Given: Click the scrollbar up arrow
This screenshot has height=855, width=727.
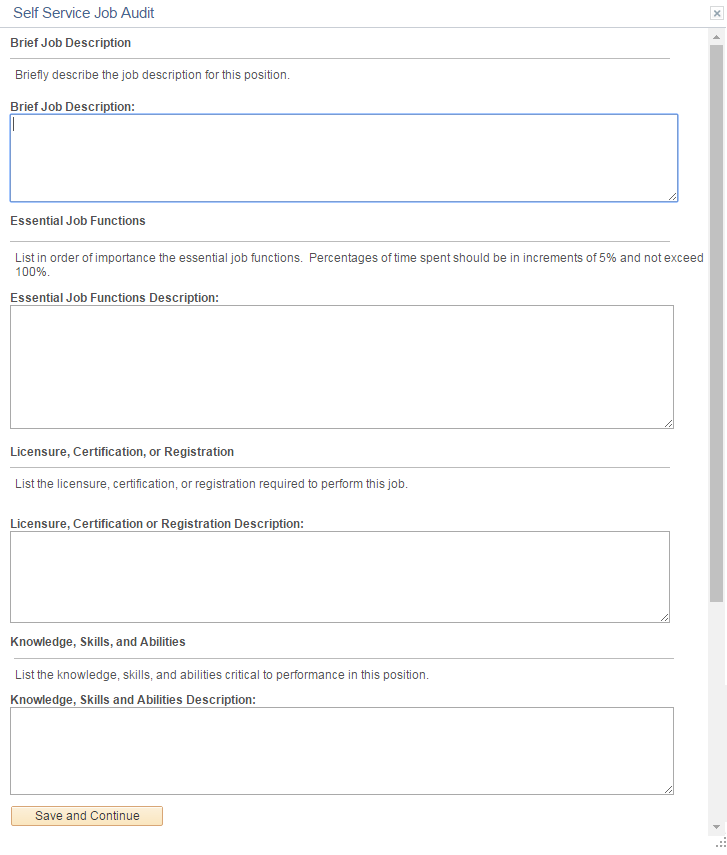Looking at the screenshot, I should click(716, 36).
